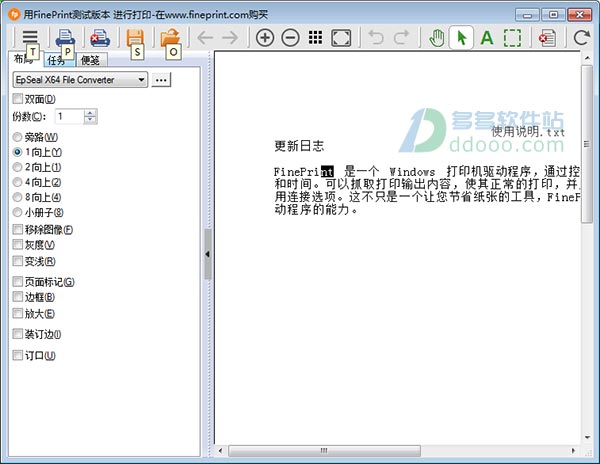The width and height of the screenshot is (600, 464).
Task: Click the refresh circular arrow icon
Action: point(582,37)
